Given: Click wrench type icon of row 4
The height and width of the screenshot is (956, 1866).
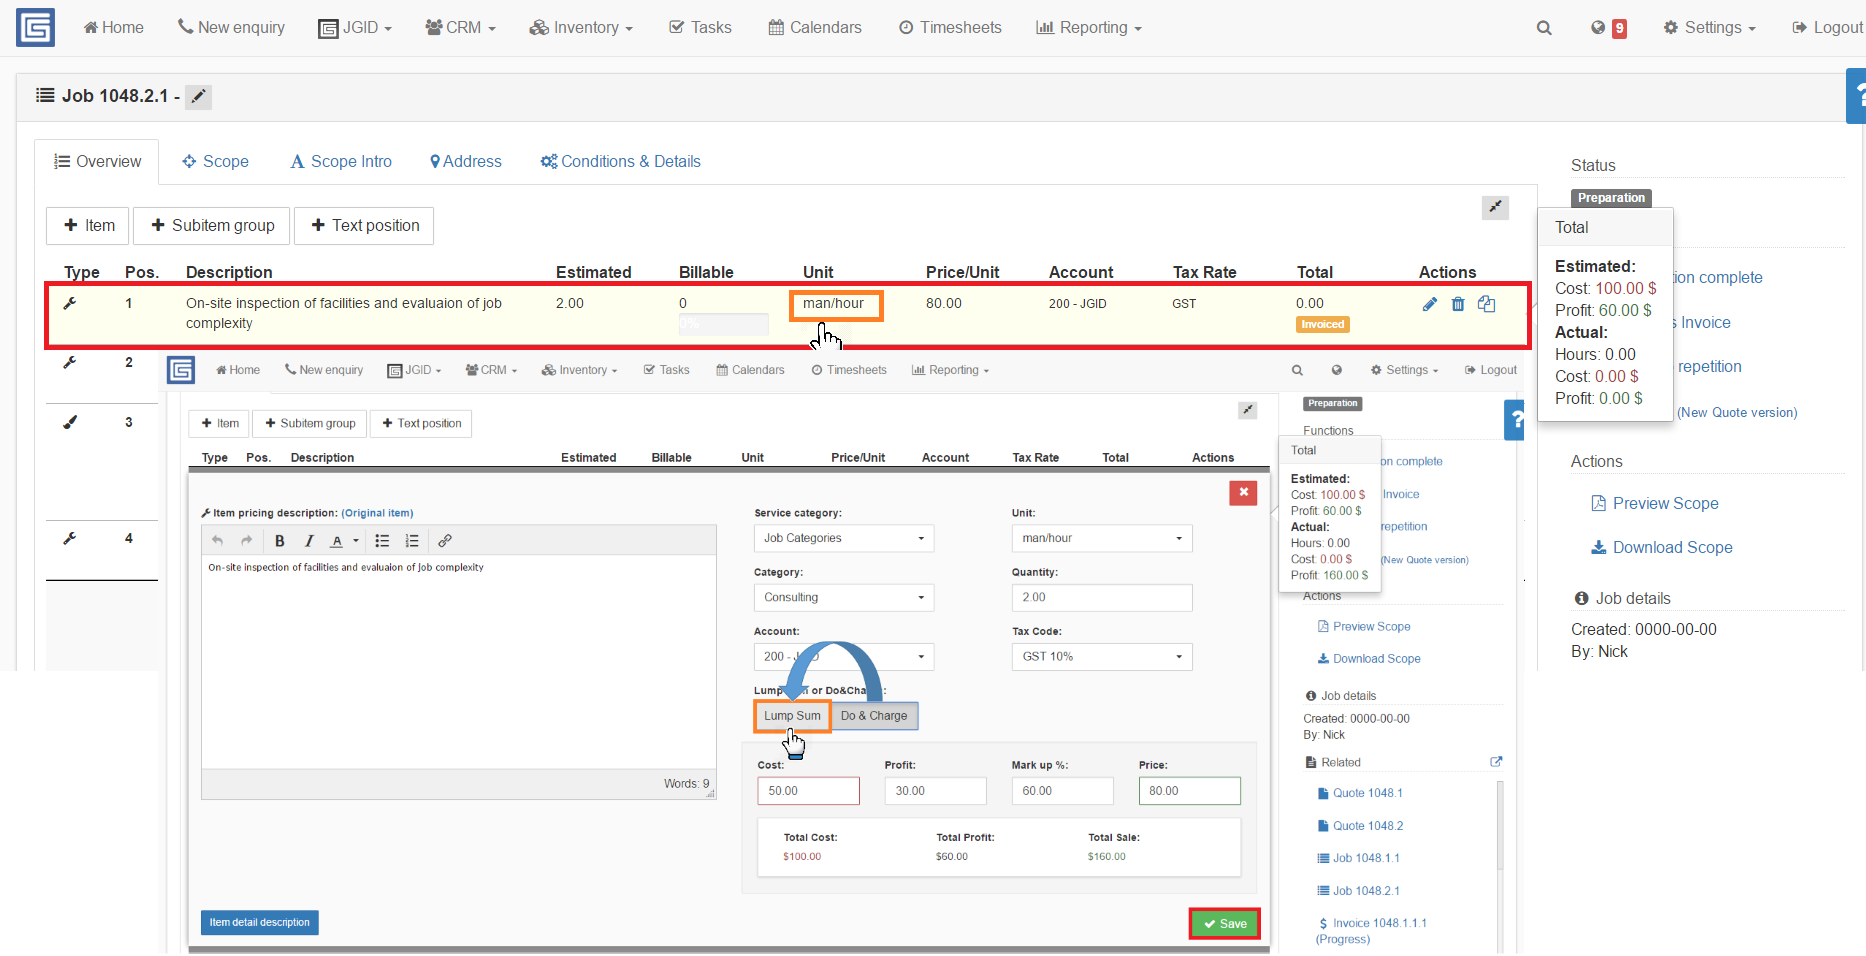Looking at the screenshot, I should pyautogui.click(x=70, y=538).
